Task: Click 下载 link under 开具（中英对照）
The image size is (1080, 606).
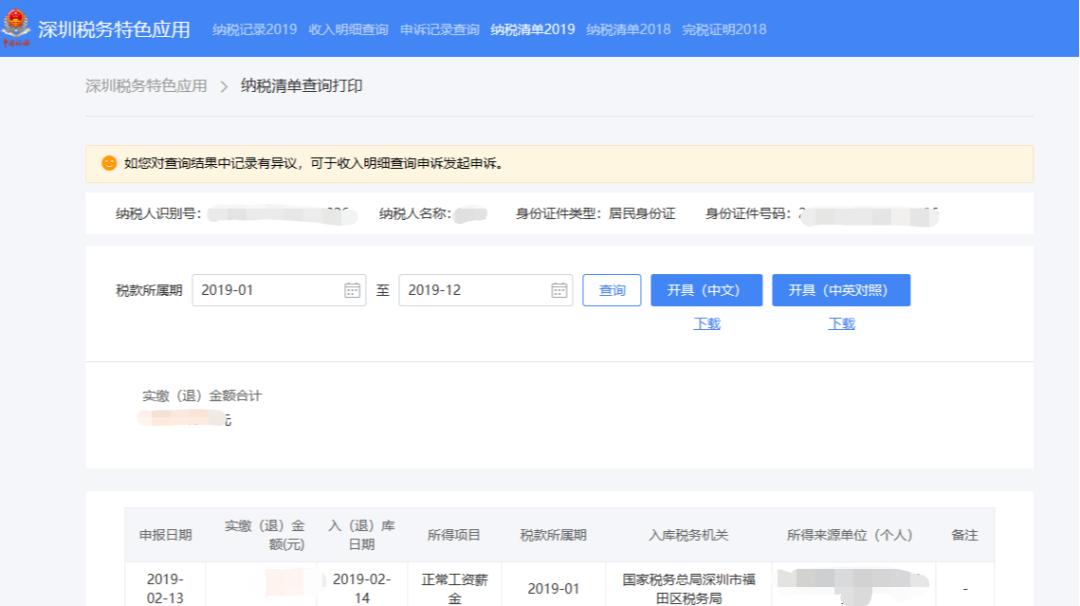Action: [841, 324]
